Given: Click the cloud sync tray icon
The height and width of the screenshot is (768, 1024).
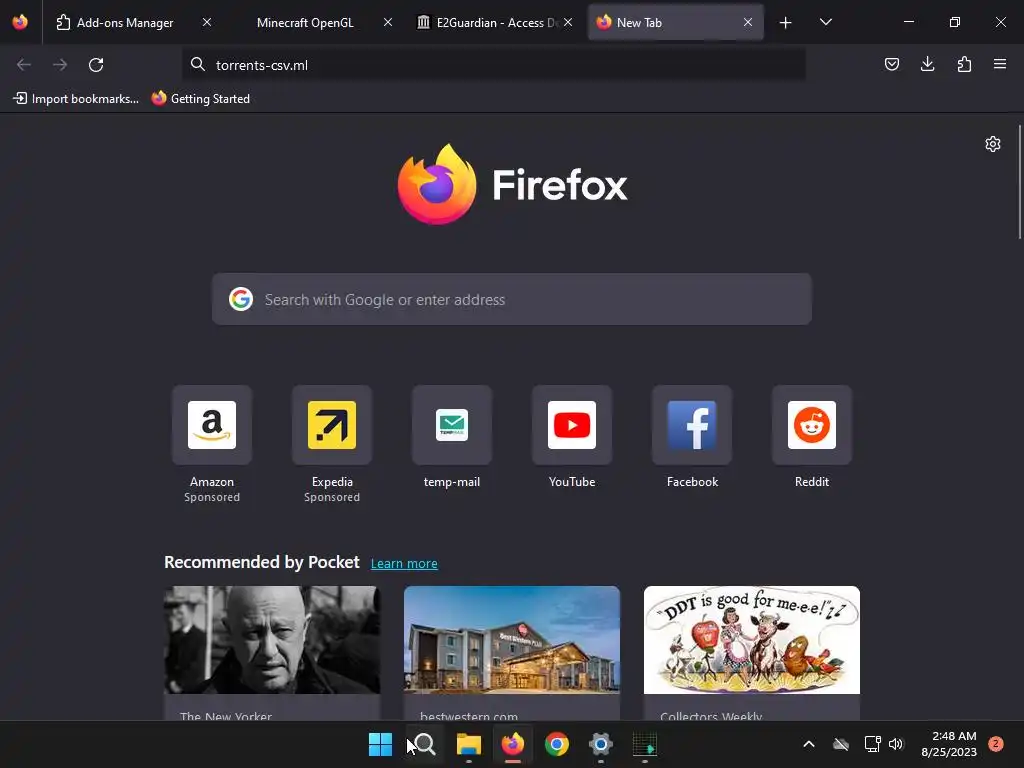Looking at the screenshot, I should (x=840, y=744).
